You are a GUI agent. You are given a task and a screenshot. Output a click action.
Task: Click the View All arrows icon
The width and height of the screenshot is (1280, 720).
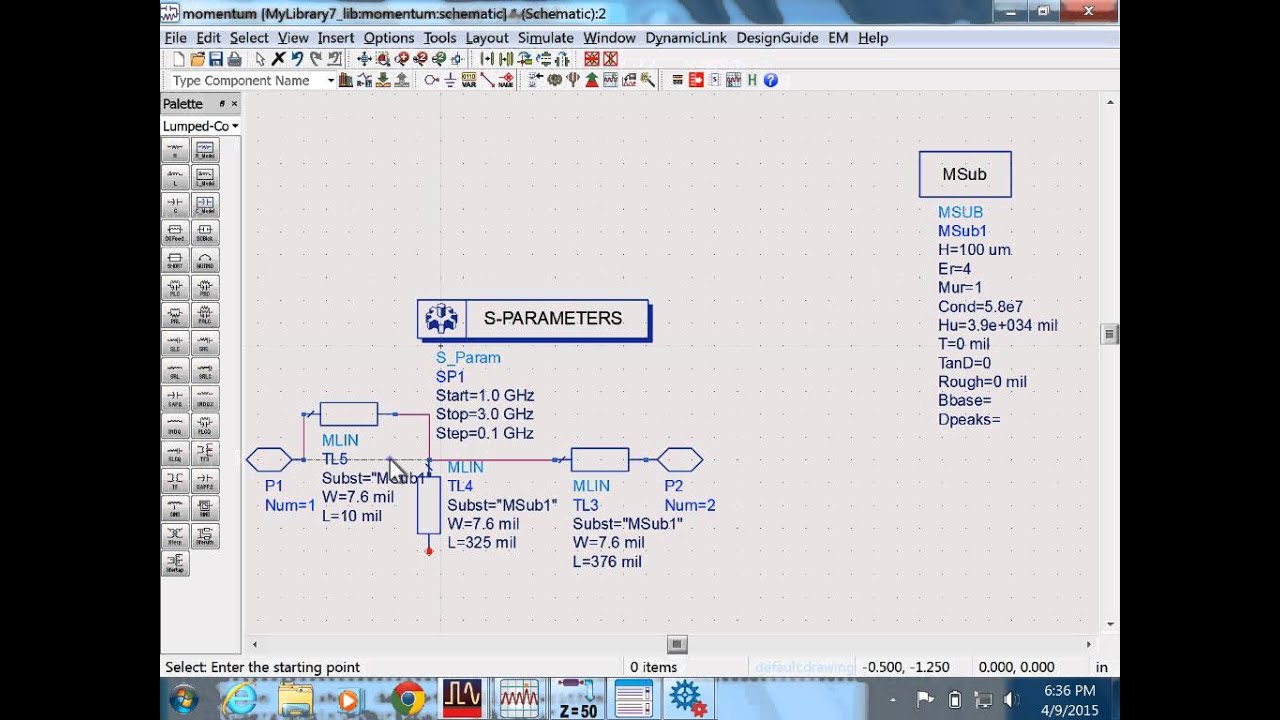(x=364, y=59)
